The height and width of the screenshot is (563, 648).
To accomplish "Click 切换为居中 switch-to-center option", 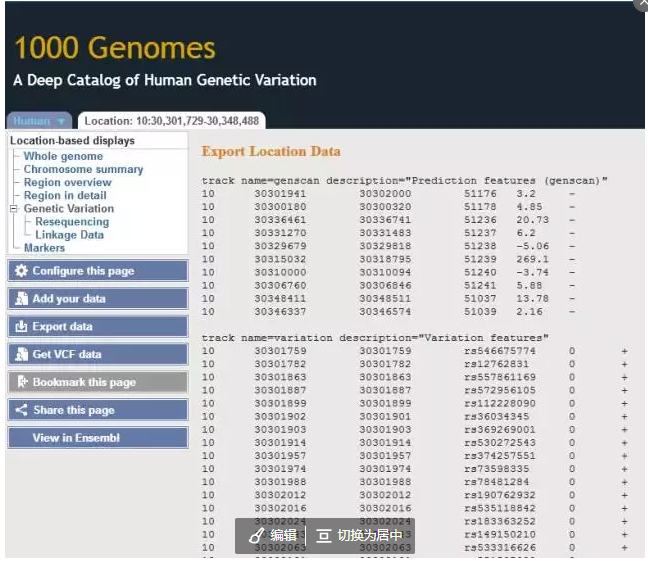I will 370,536.
